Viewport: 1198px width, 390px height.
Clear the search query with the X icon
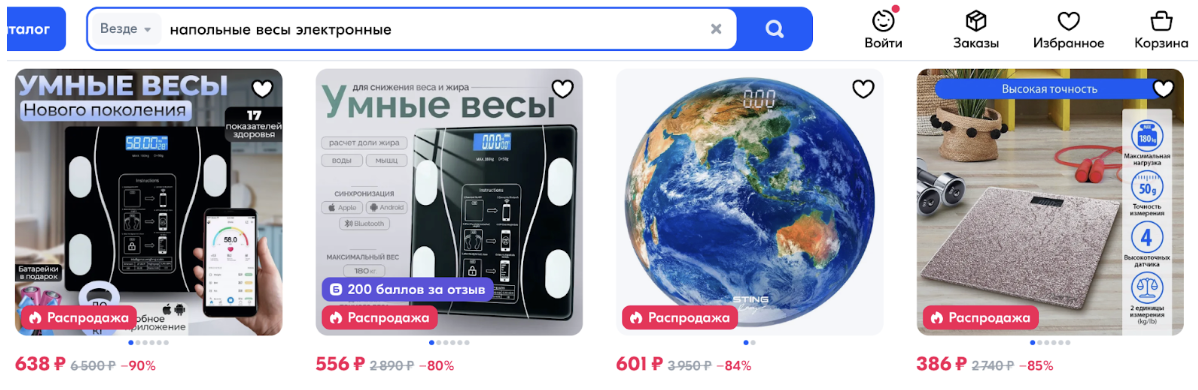716,29
